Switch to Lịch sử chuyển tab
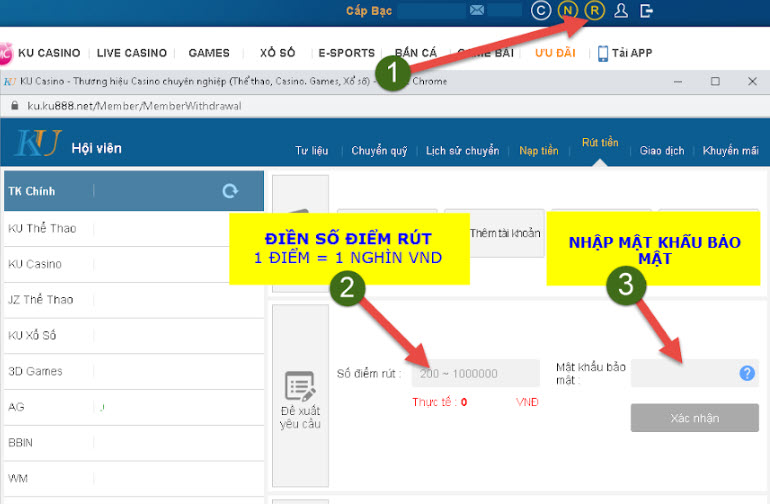770x504 pixels. coord(462,151)
